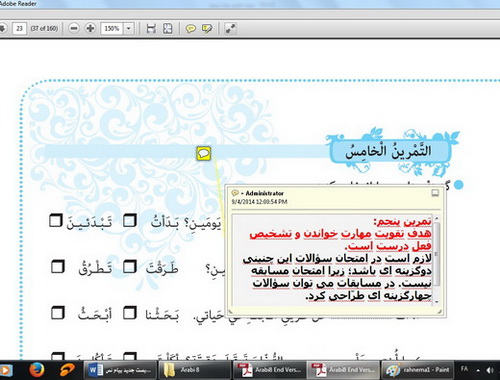This screenshot has height=380, width=500.
Task: Switch to the Word document taskbar button
Action: tap(120, 370)
